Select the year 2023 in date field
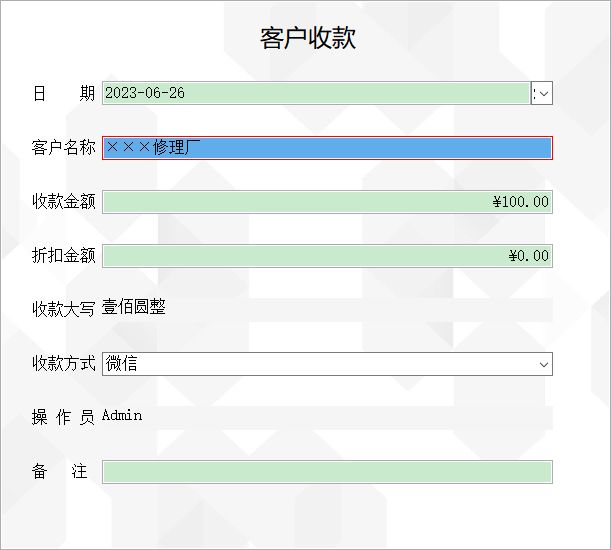 coord(121,93)
